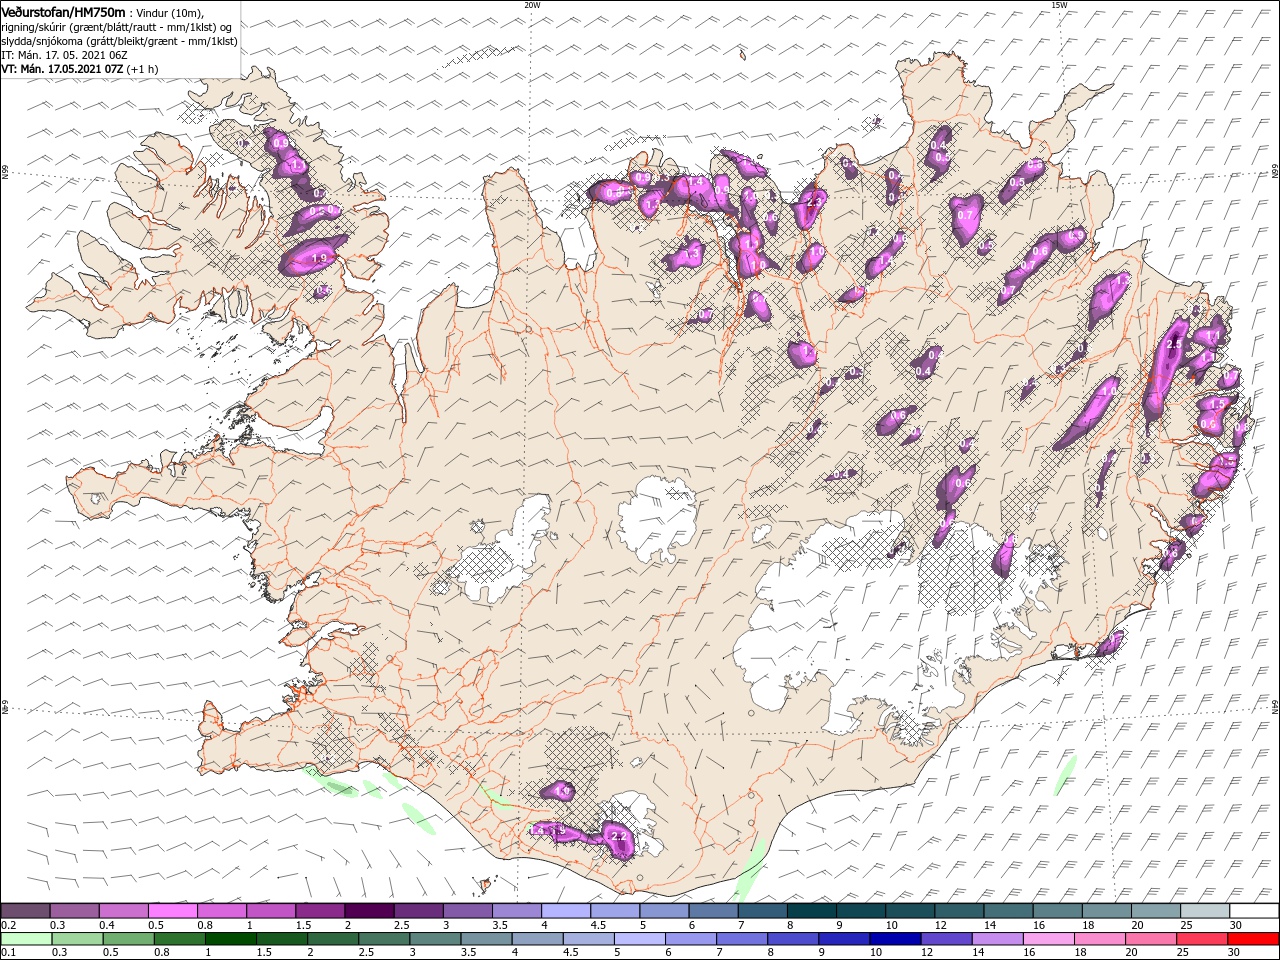The width and height of the screenshot is (1280, 960).
Task: Pick upper legend swatch between 0.2 and 0.3
Action: 25,910
